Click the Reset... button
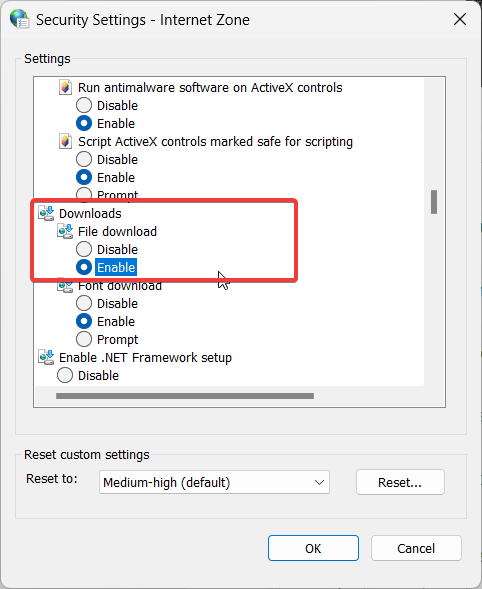 point(400,482)
